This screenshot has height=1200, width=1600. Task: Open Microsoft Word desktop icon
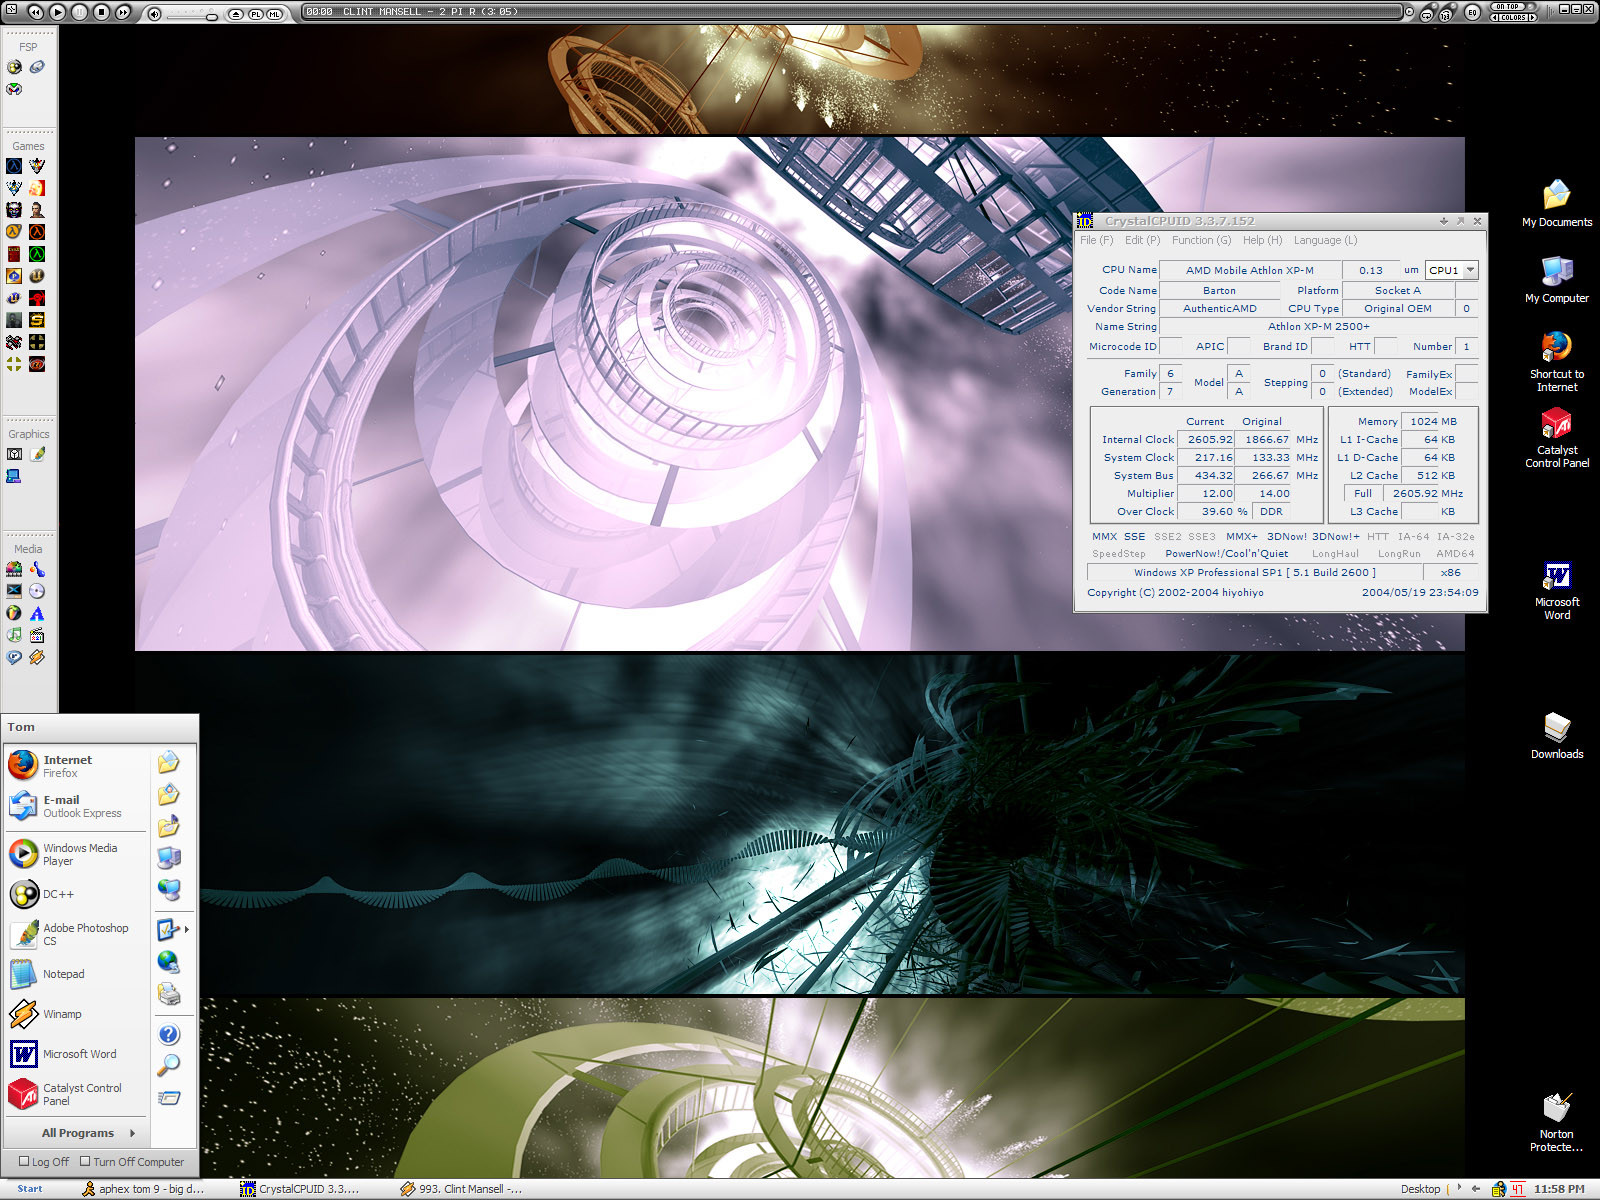click(1557, 591)
